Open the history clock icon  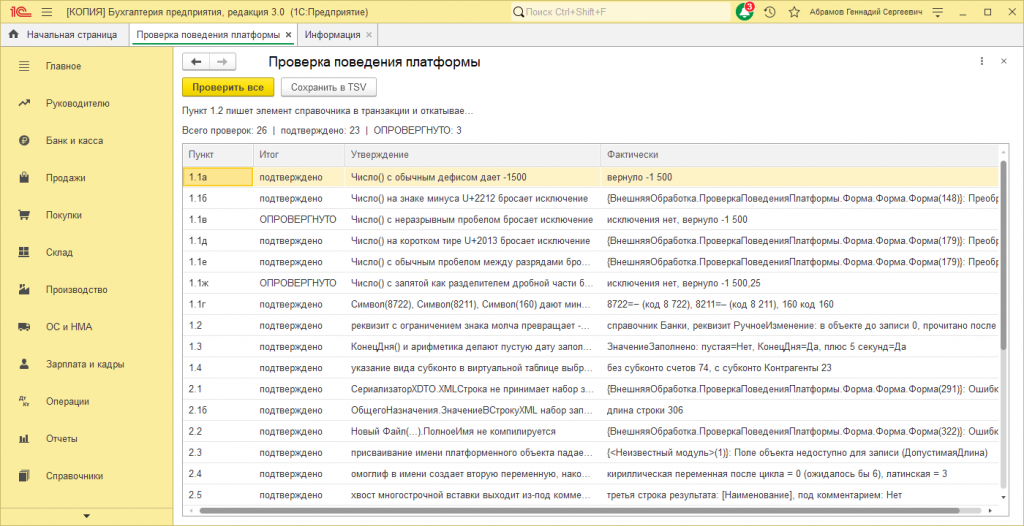point(770,12)
